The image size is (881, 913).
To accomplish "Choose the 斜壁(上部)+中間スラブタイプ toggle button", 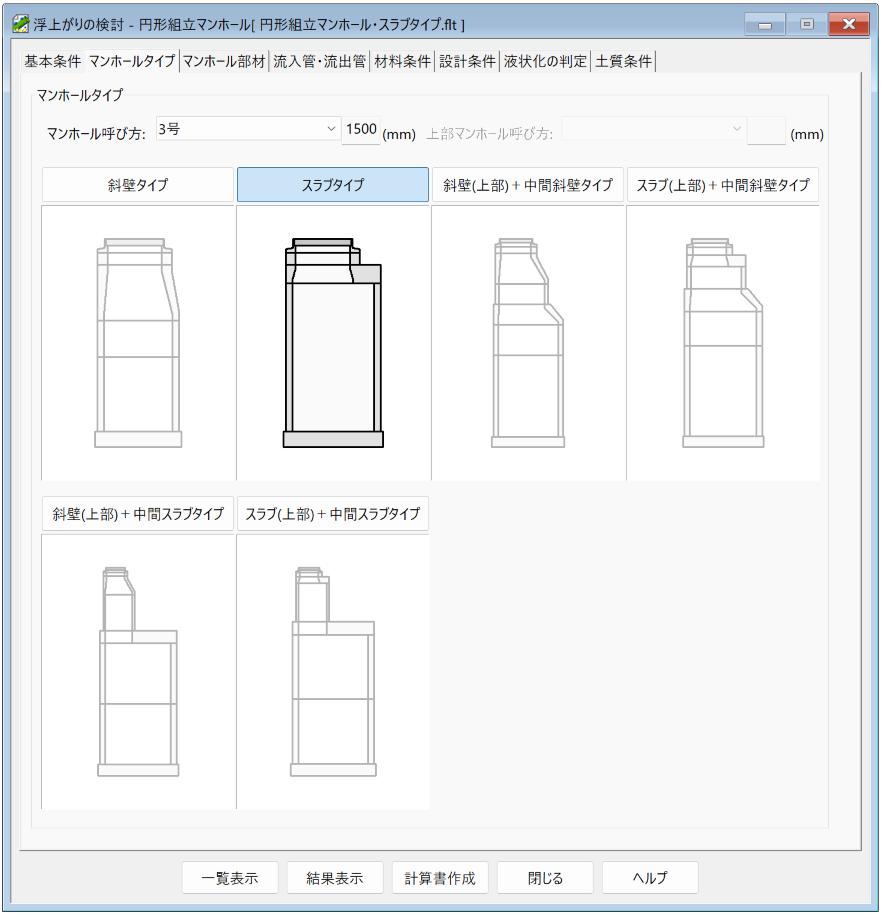I will pos(138,514).
